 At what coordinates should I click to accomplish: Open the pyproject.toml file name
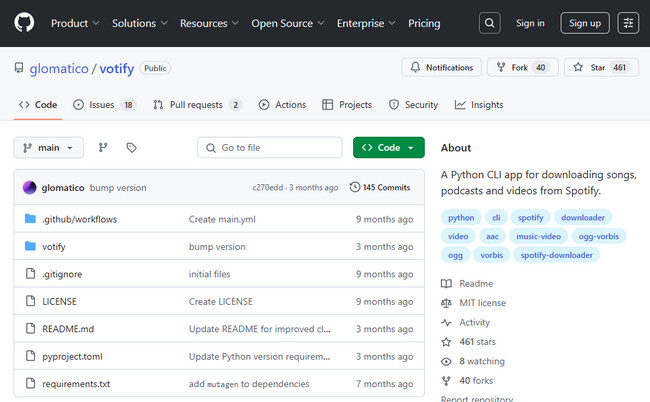(72, 356)
